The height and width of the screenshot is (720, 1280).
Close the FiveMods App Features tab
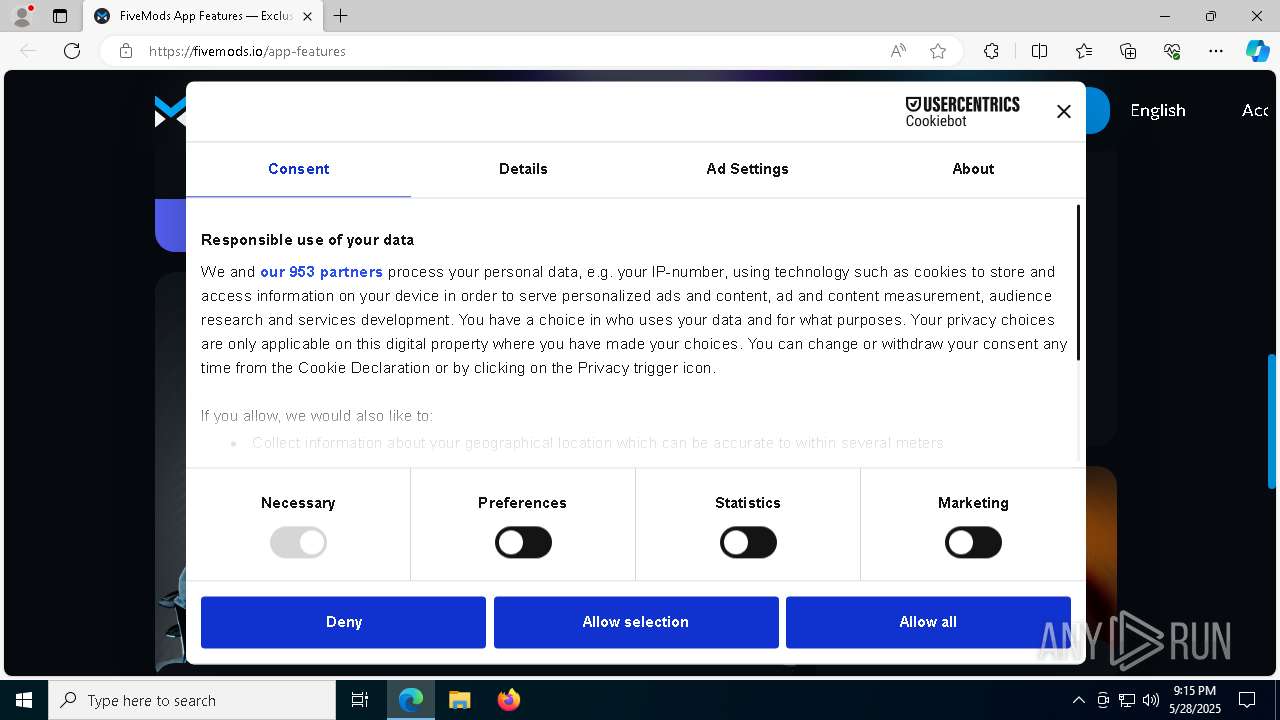[307, 16]
